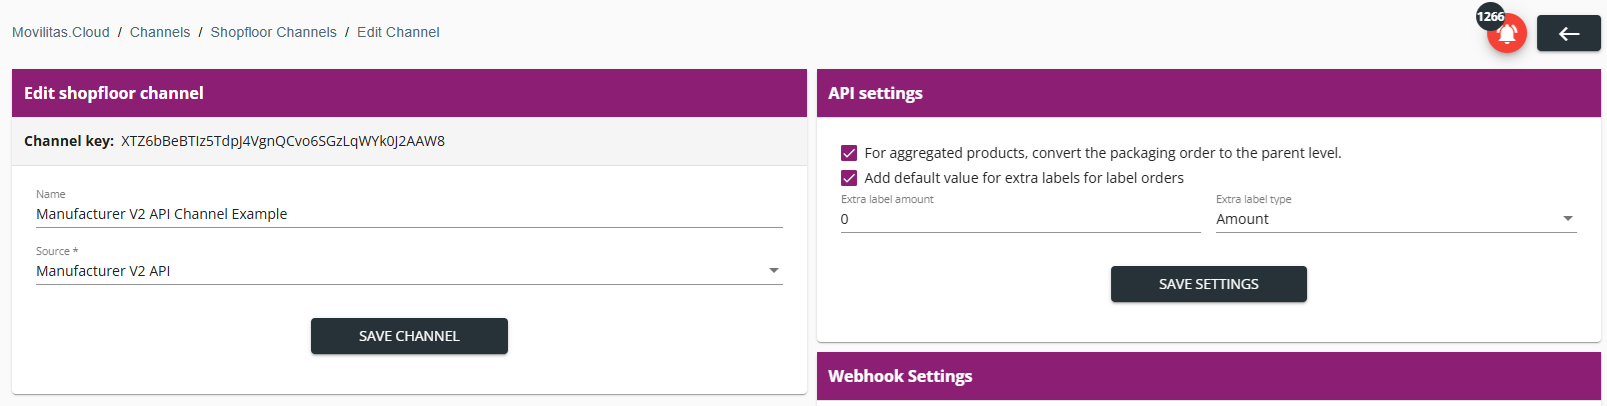Click the API settings panel header
Image resolution: width=1607 pixels, height=406 pixels.
click(x=1208, y=93)
